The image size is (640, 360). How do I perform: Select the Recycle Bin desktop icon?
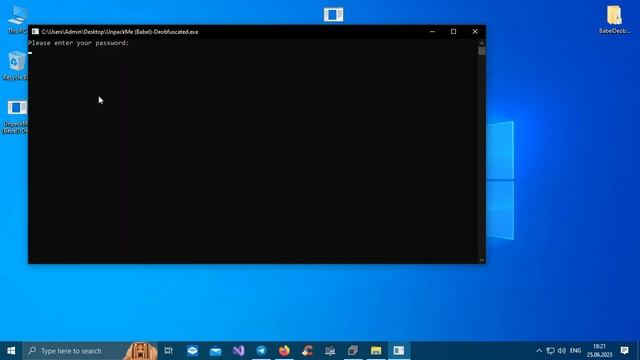pyautogui.click(x=16, y=65)
